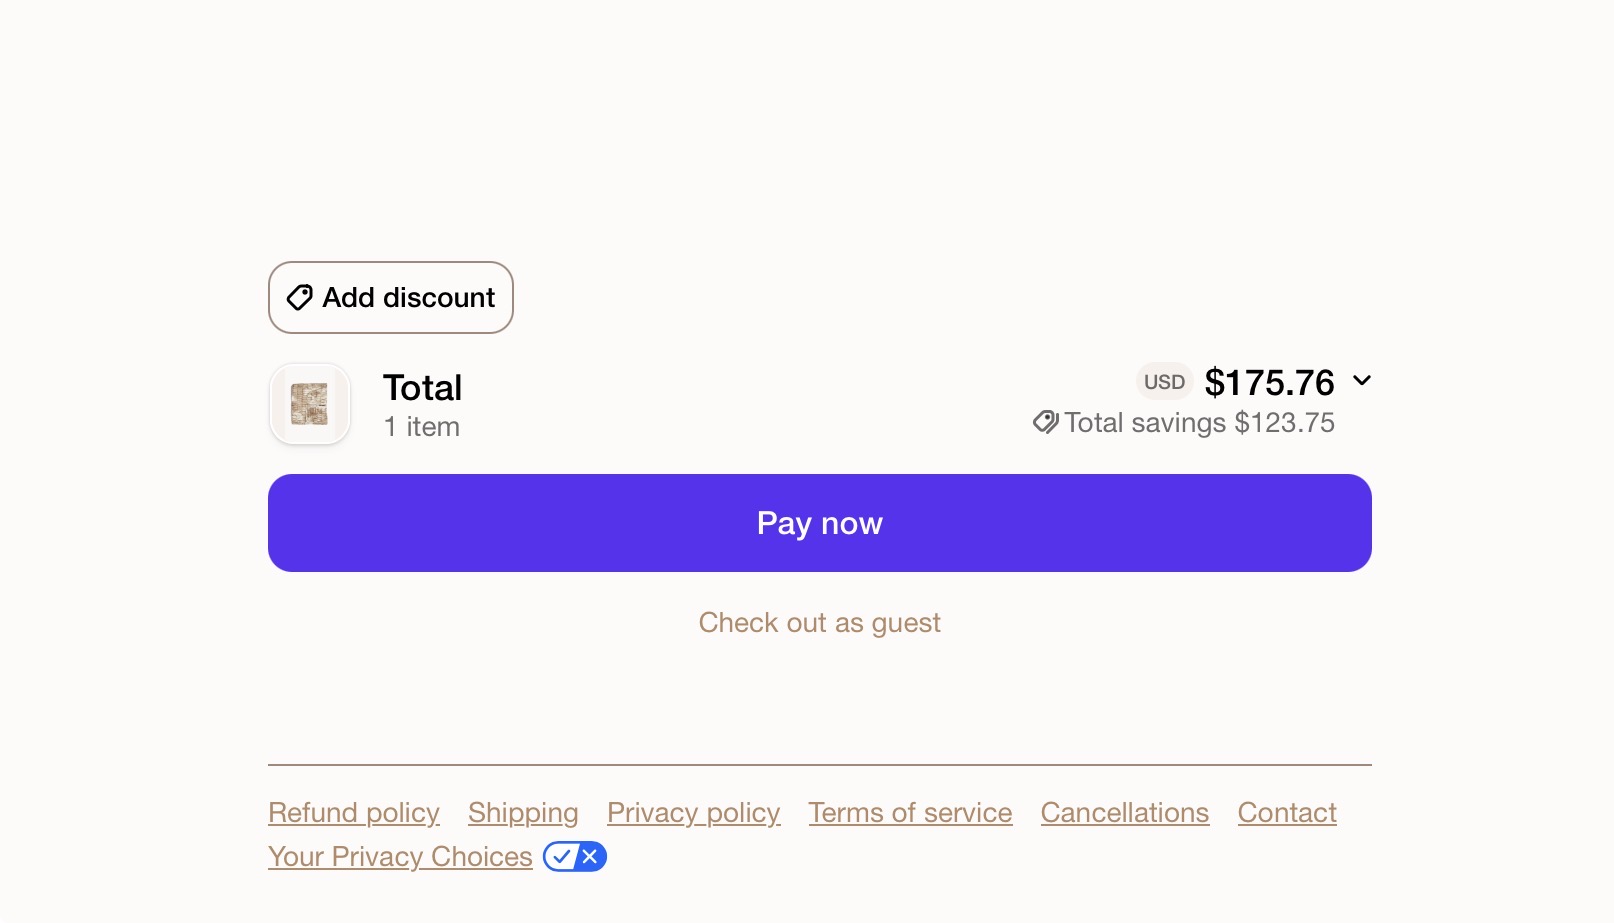Go to the Contact link
Viewport: 1614px width, 923px height.
click(1287, 813)
